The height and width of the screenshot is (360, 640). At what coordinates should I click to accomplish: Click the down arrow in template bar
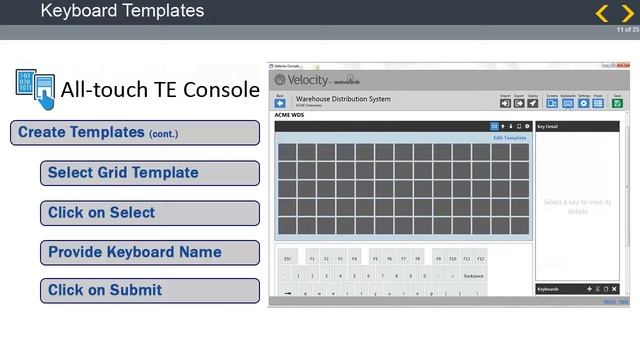(511, 127)
